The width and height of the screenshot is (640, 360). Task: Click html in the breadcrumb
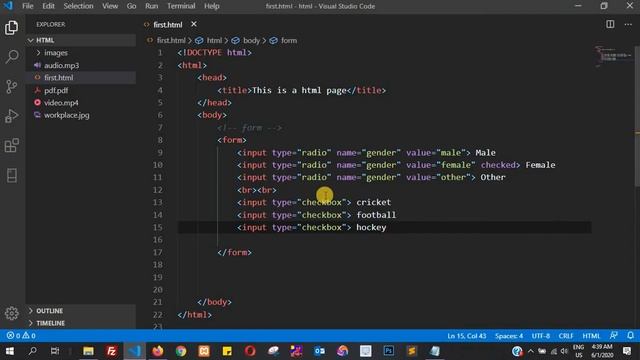click(214, 40)
